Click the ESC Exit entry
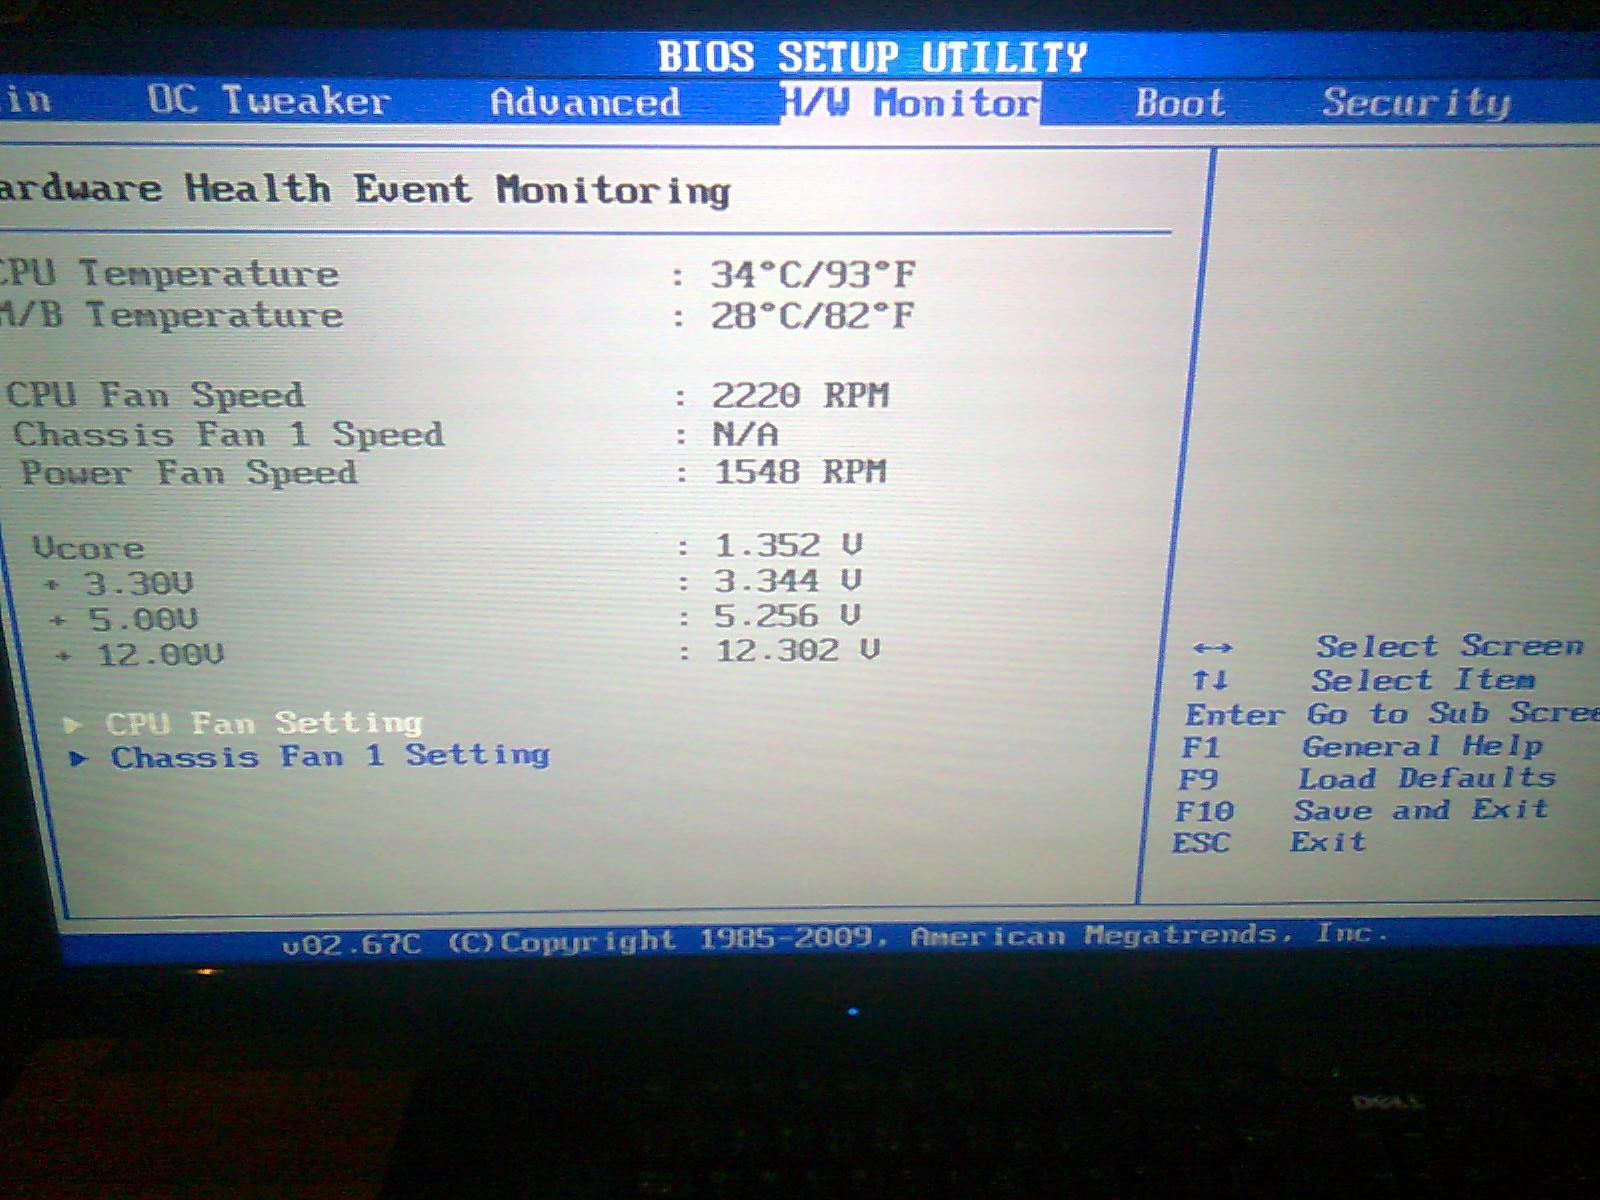 coord(1269,842)
